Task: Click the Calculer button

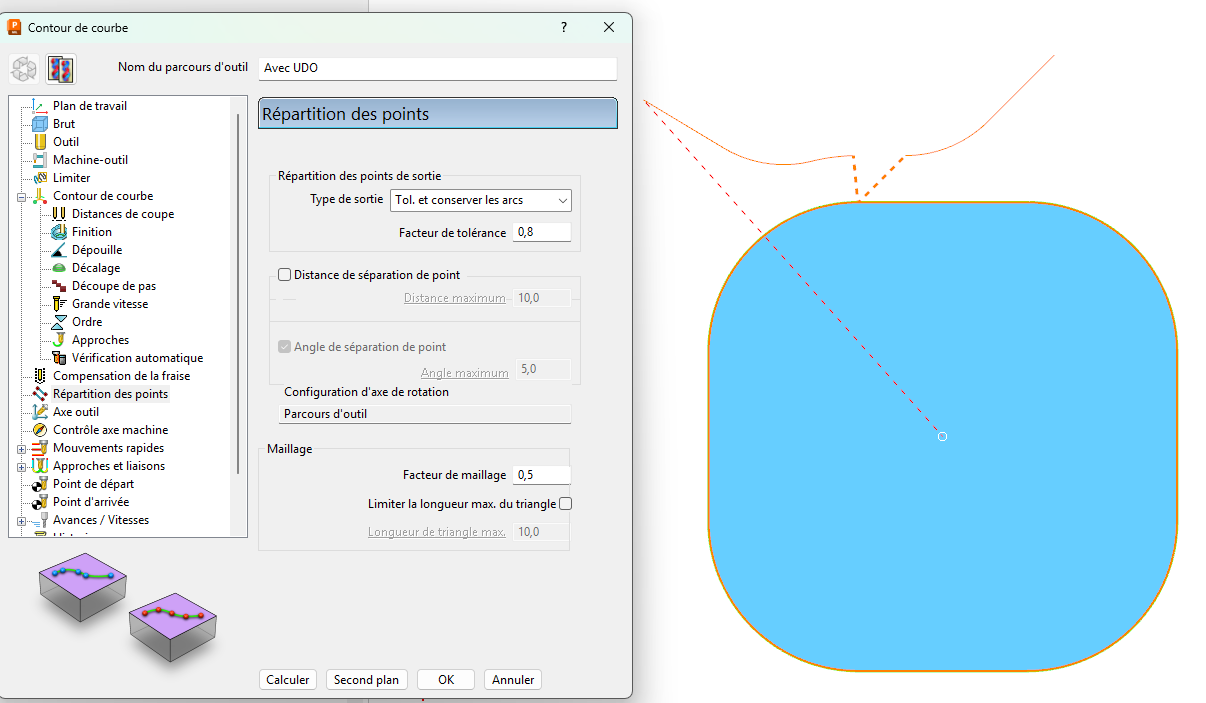Action: 288,680
